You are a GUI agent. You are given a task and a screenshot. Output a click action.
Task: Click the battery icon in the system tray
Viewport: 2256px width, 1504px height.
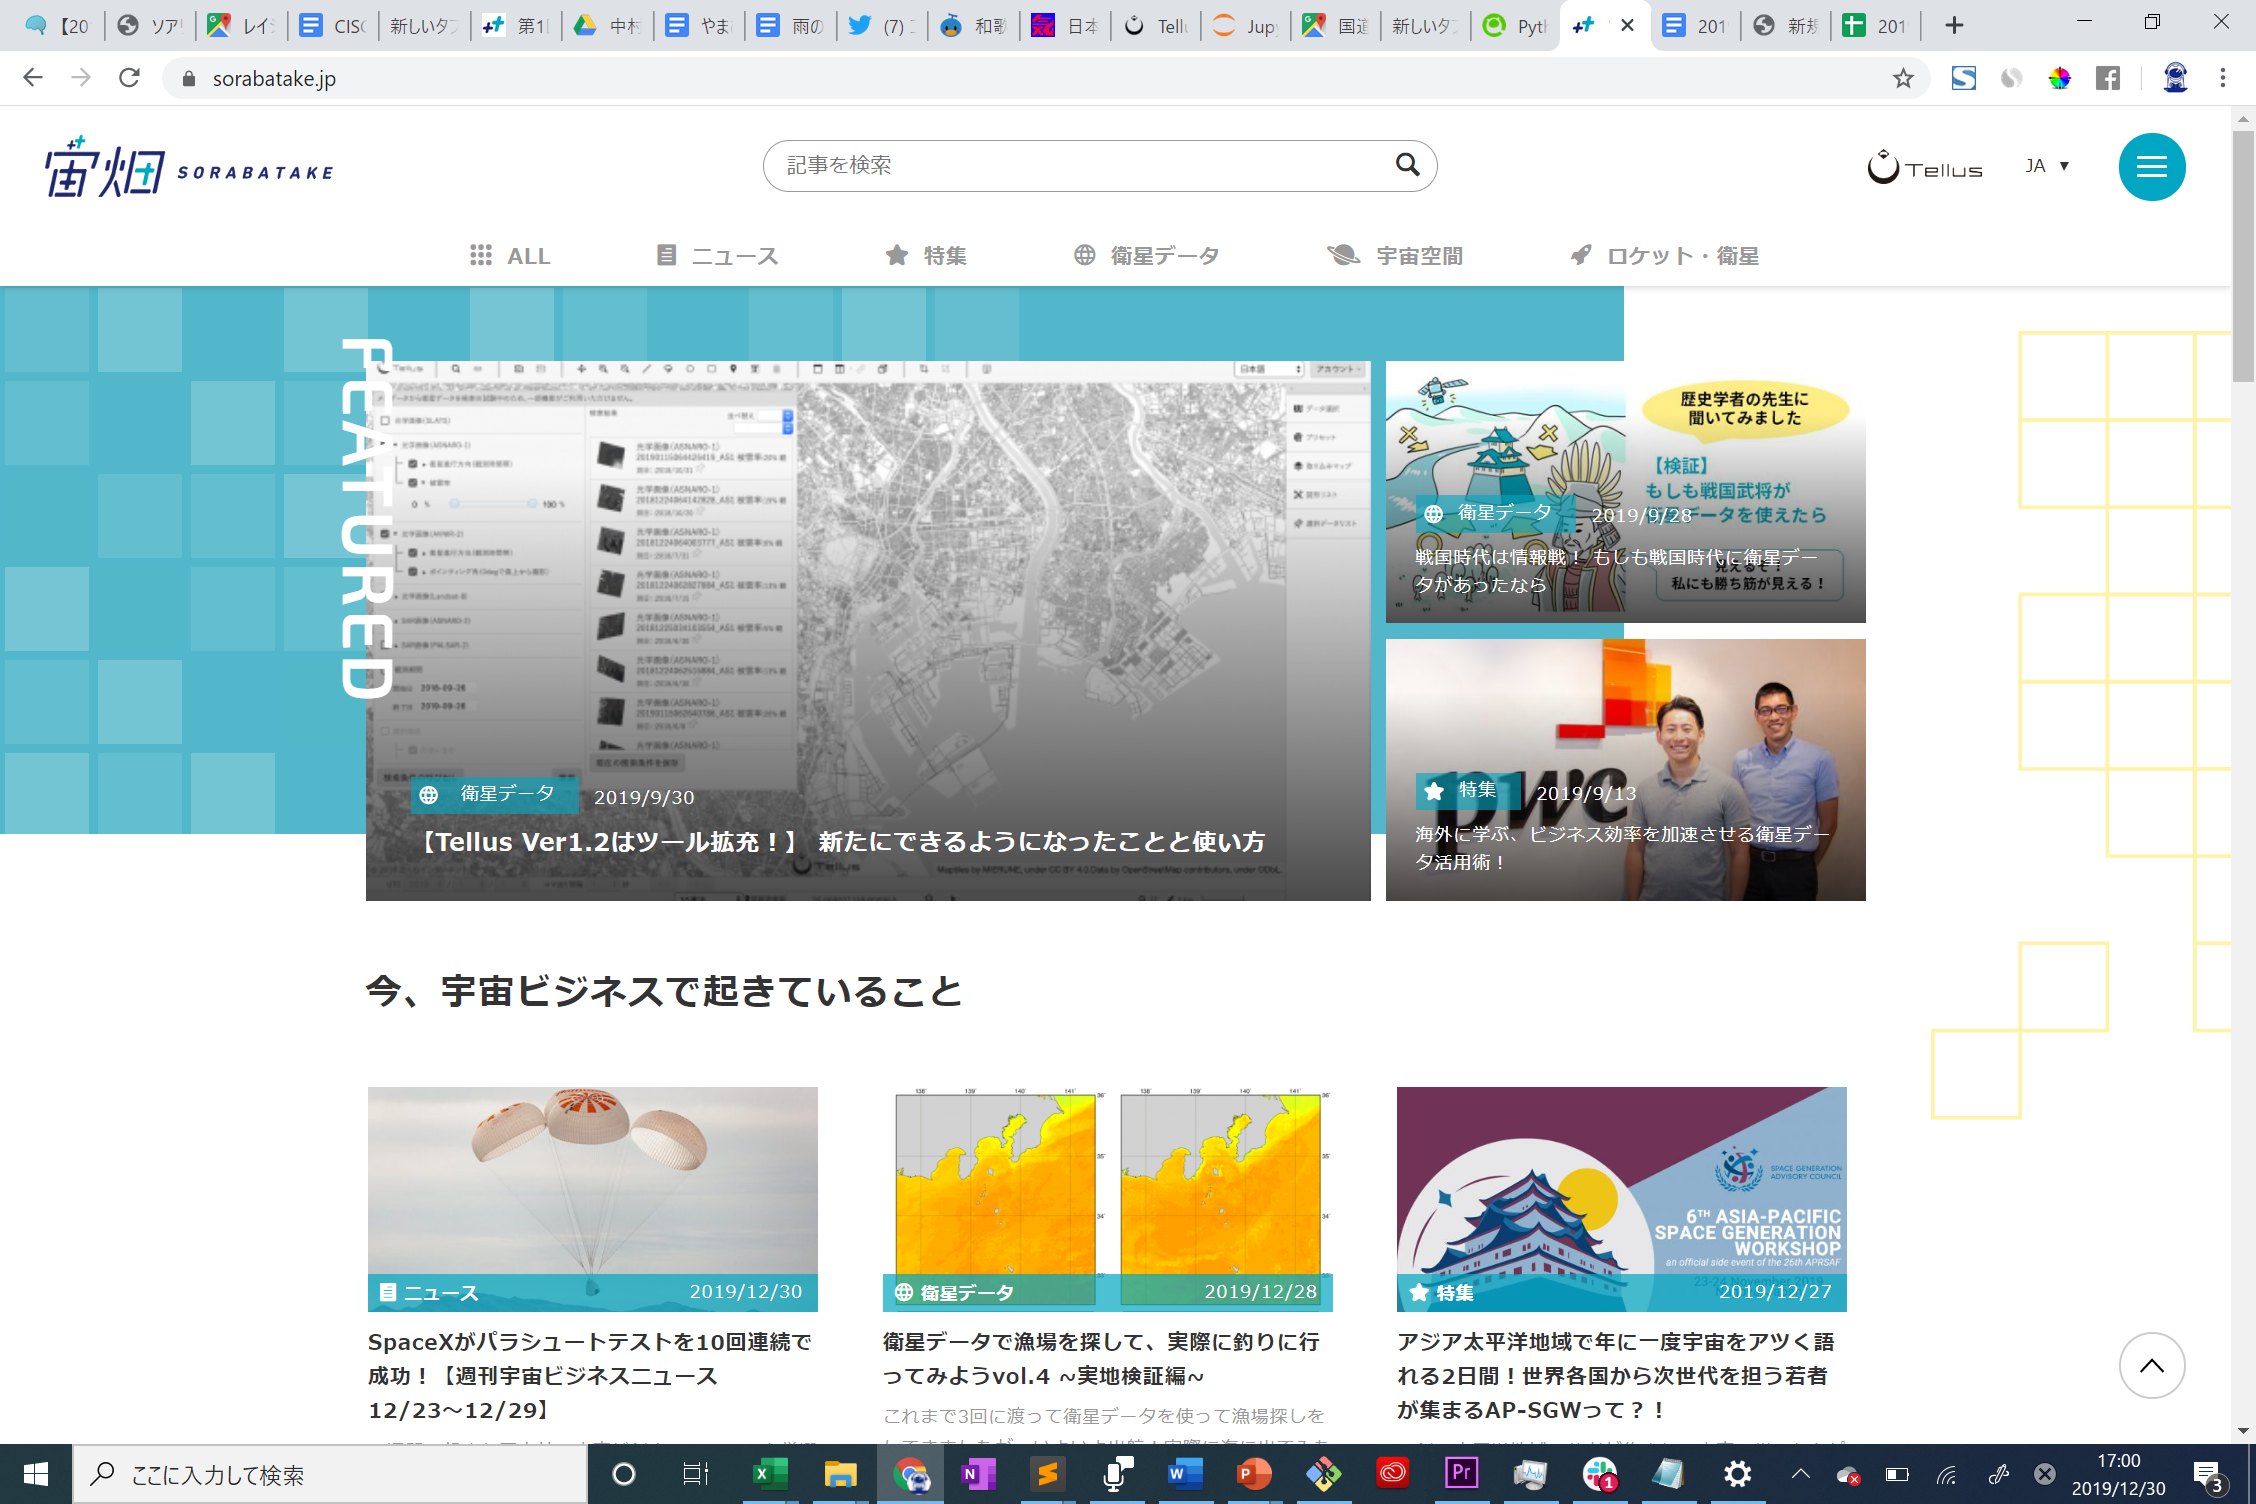click(x=1896, y=1474)
